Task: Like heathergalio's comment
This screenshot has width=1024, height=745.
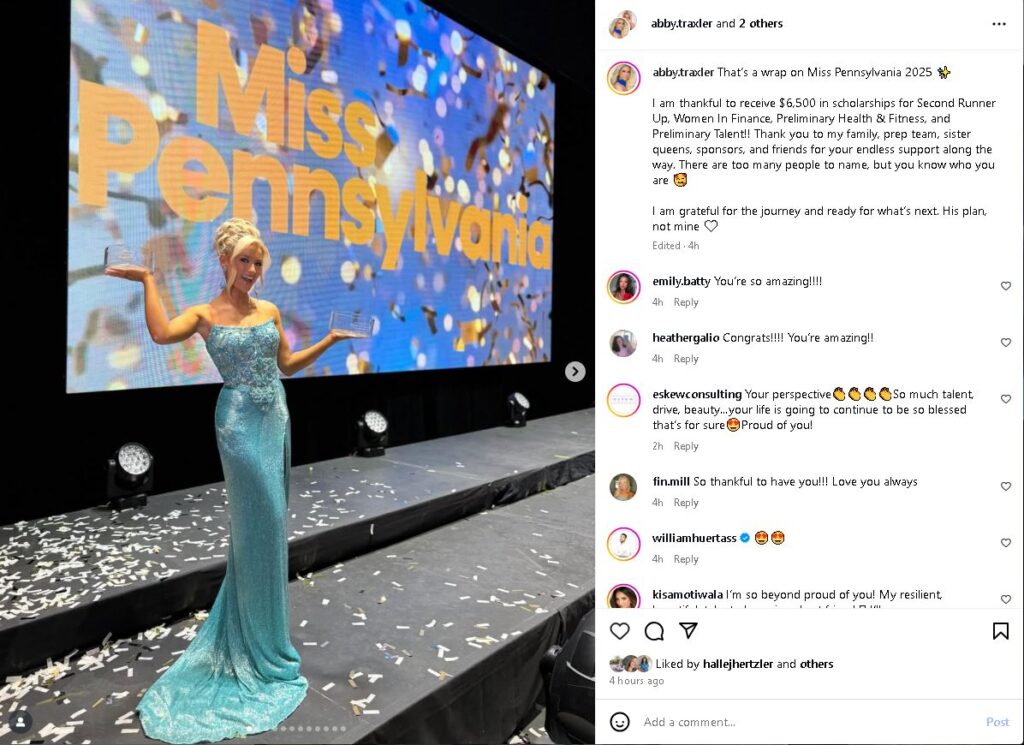Action: 1006,342
